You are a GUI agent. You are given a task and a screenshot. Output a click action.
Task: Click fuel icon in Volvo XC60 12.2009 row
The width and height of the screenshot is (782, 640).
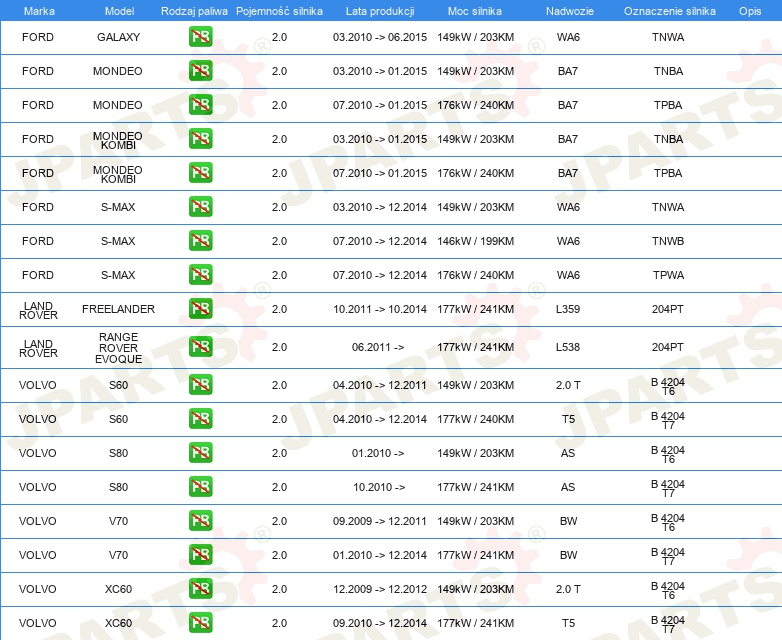pyautogui.click(x=200, y=589)
